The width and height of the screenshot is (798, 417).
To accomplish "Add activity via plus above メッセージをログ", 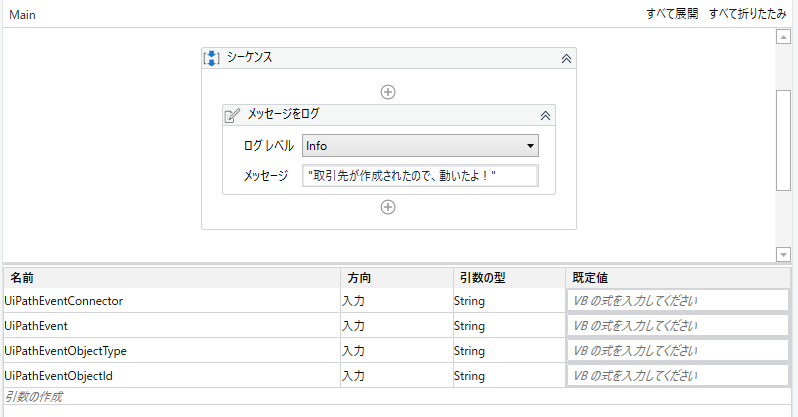I will (388, 92).
